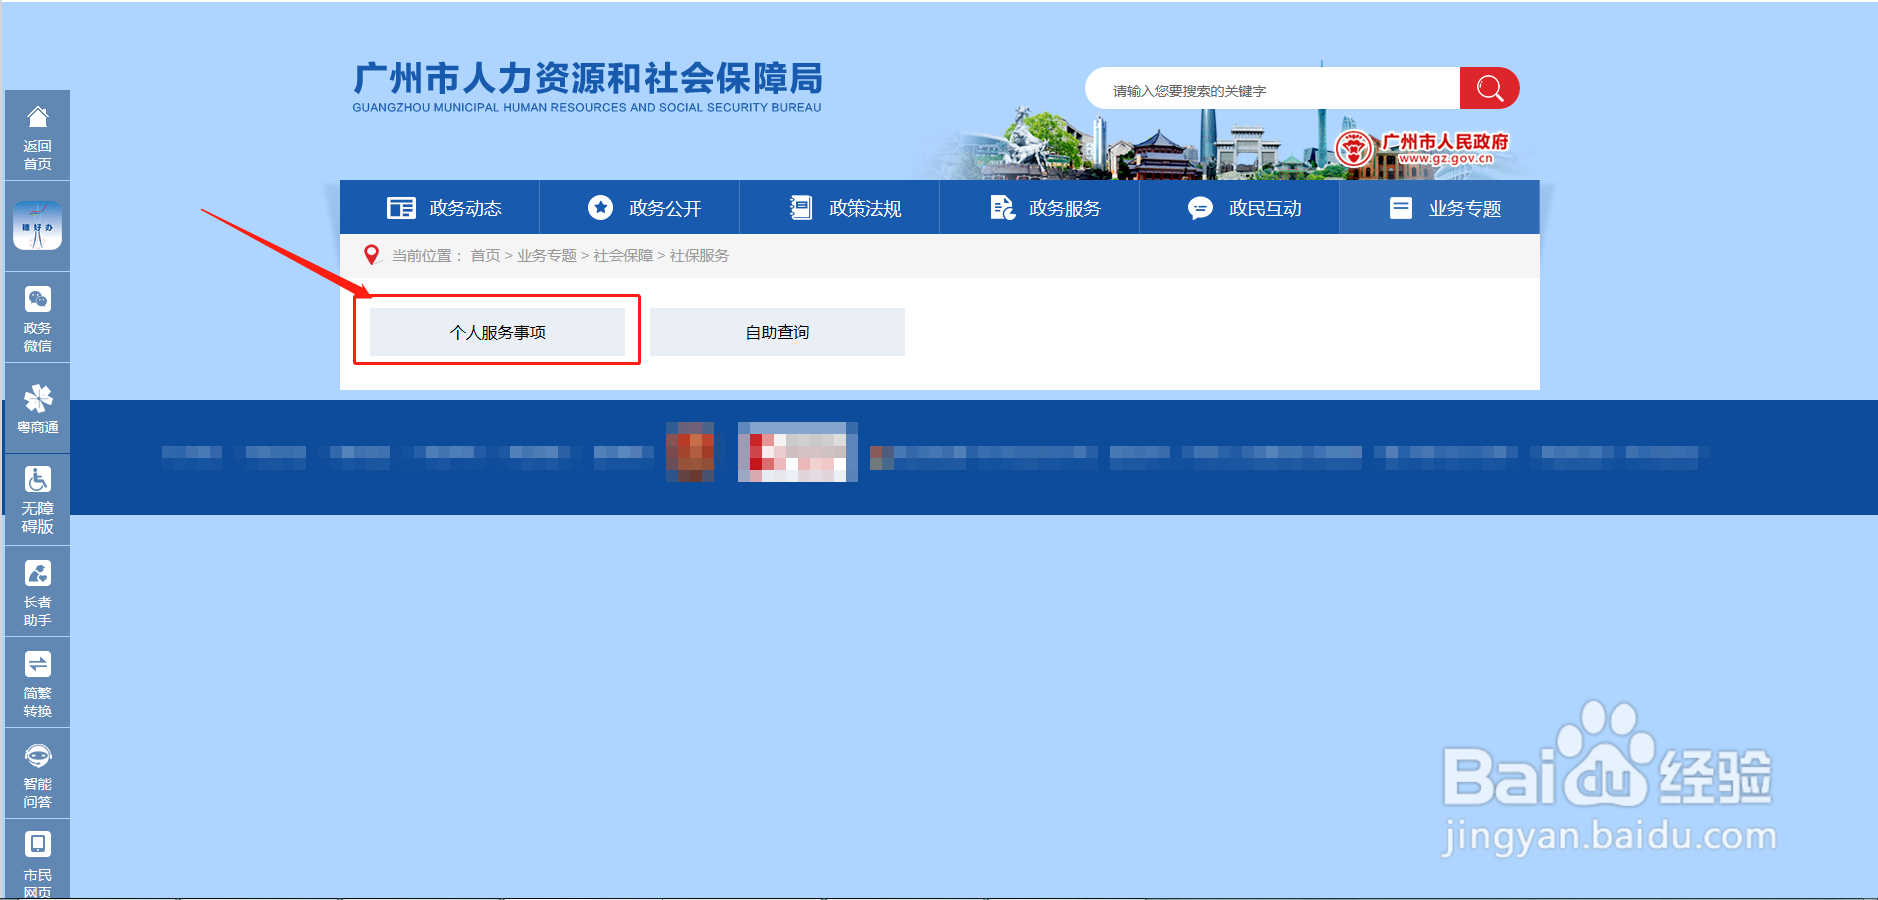Toggle 简繁转换 simplified-traditional conversion

point(37,682)
